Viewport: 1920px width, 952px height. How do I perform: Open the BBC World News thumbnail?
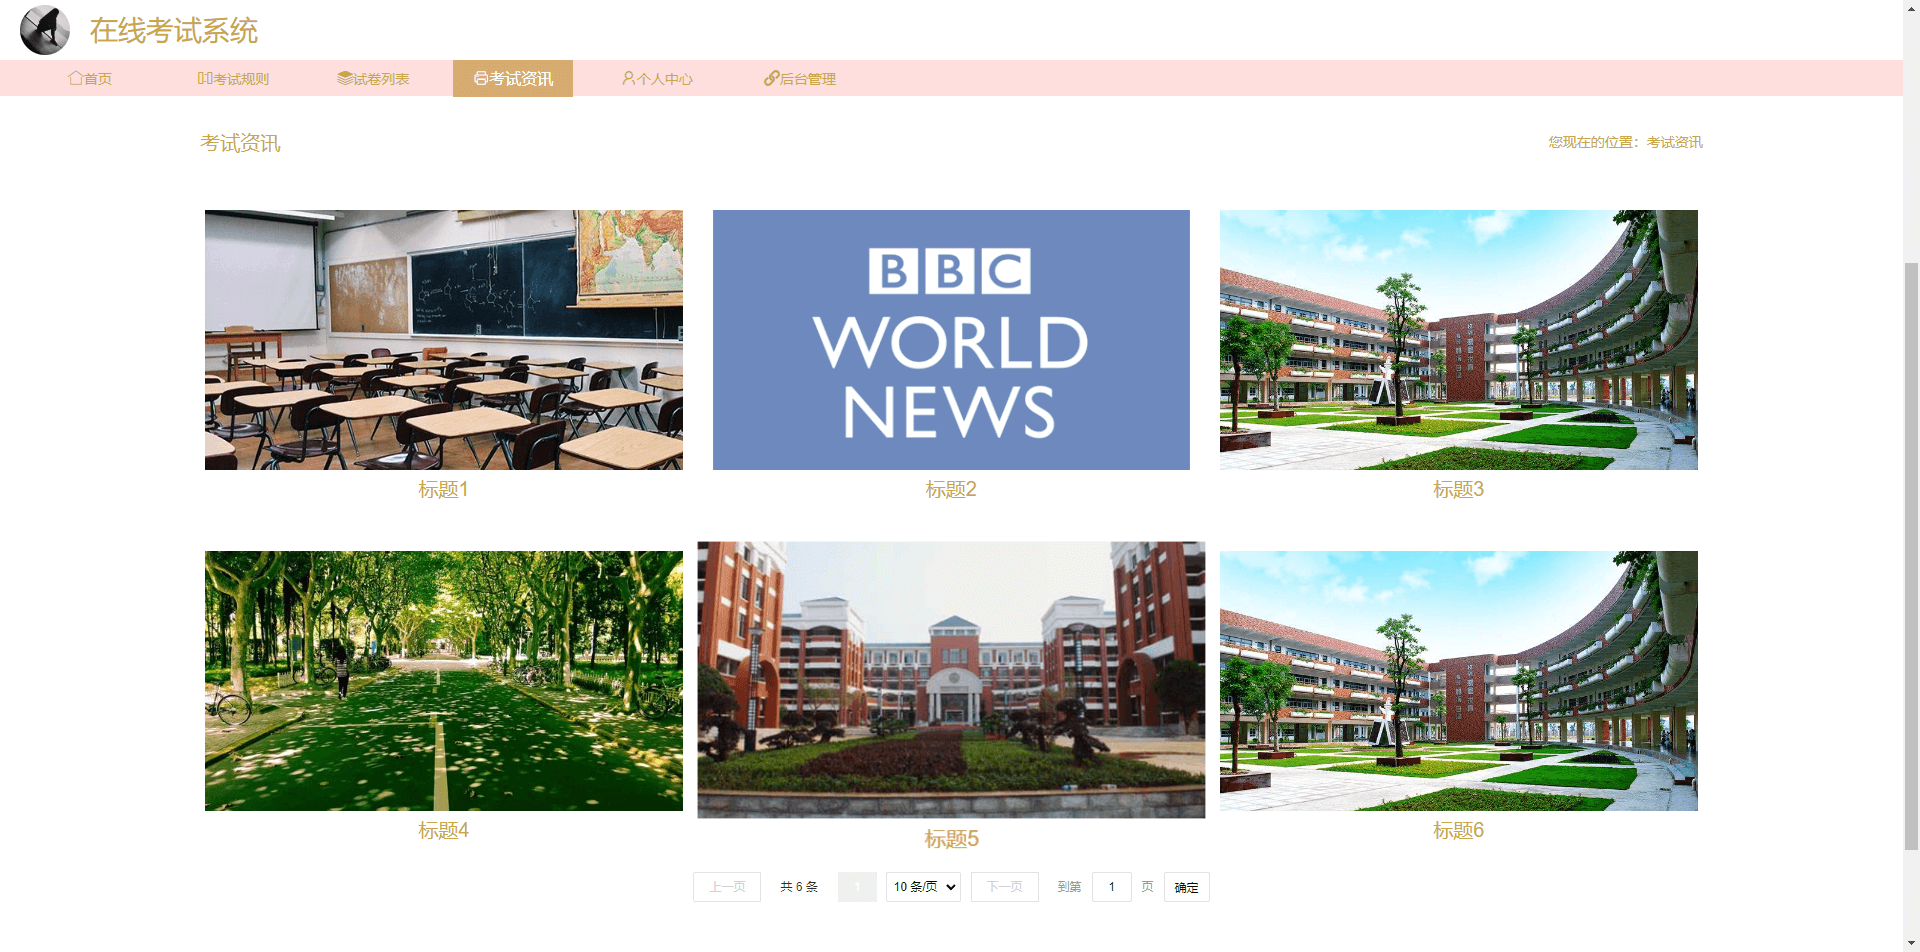tap(951, 340)
